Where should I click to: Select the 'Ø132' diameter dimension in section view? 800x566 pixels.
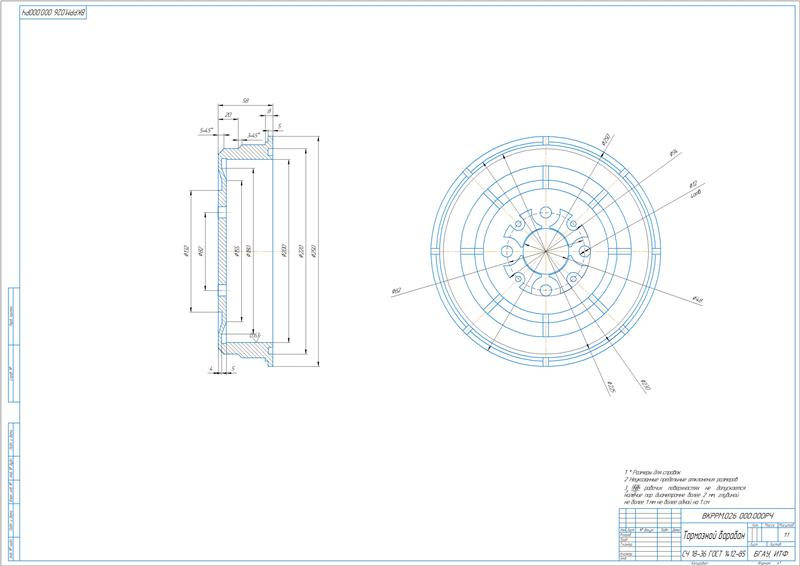click(186, 251)
